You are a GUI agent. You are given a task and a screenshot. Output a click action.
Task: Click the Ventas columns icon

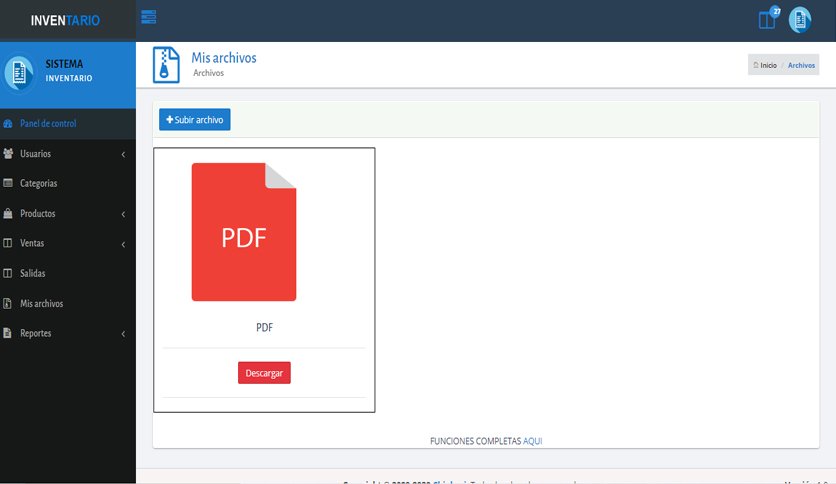pos(8,243)
